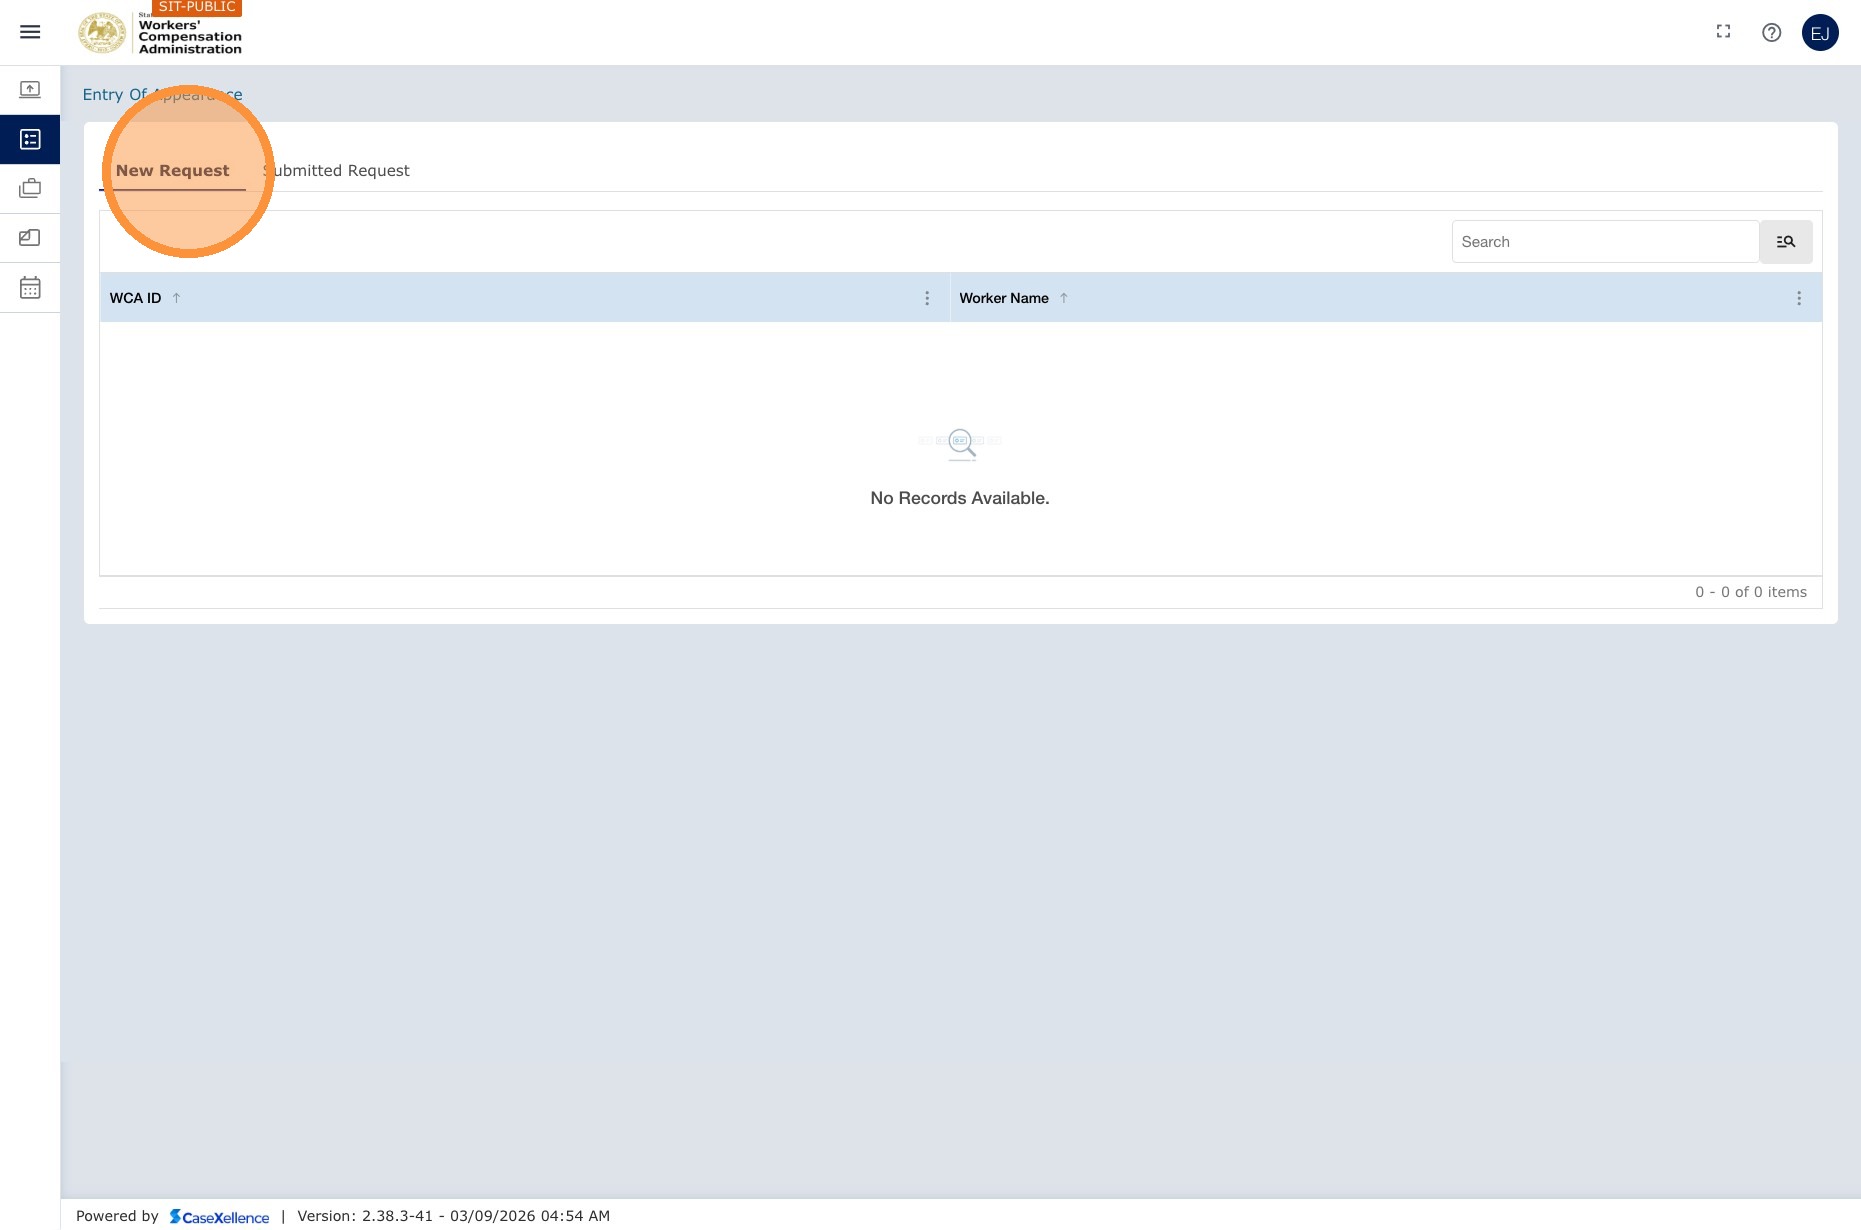Click the '0 - 0 of 0 items' text
Image resolution: width=1861 pixels, height=1230 pixels.
[1751, 592]
